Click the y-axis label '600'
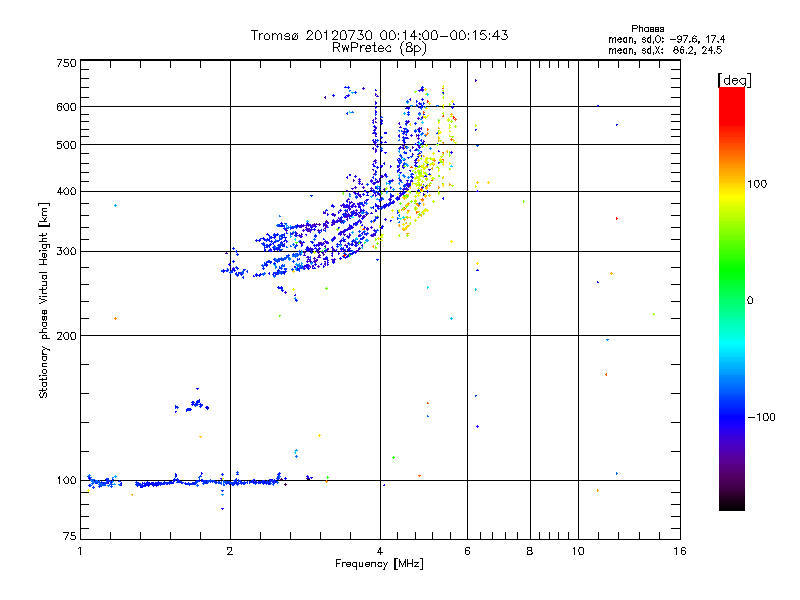The height and width of the screenshot is (600, 800). pos(66,107)
